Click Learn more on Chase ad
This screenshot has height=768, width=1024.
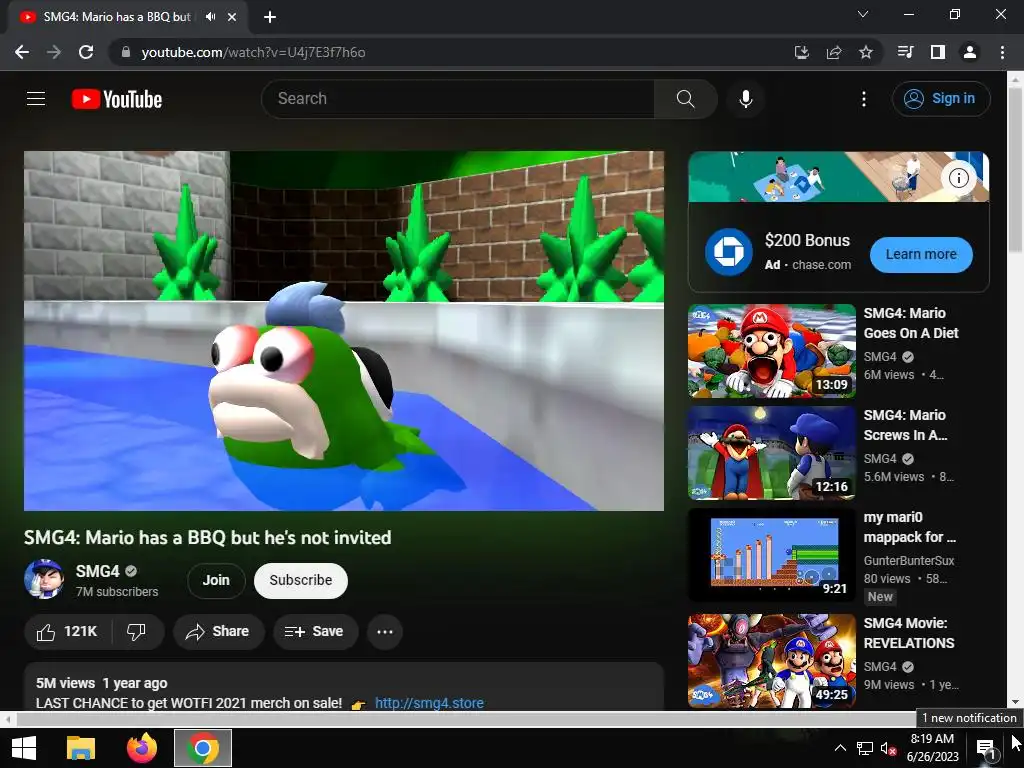pyautogui.click(x=921, y=254)
